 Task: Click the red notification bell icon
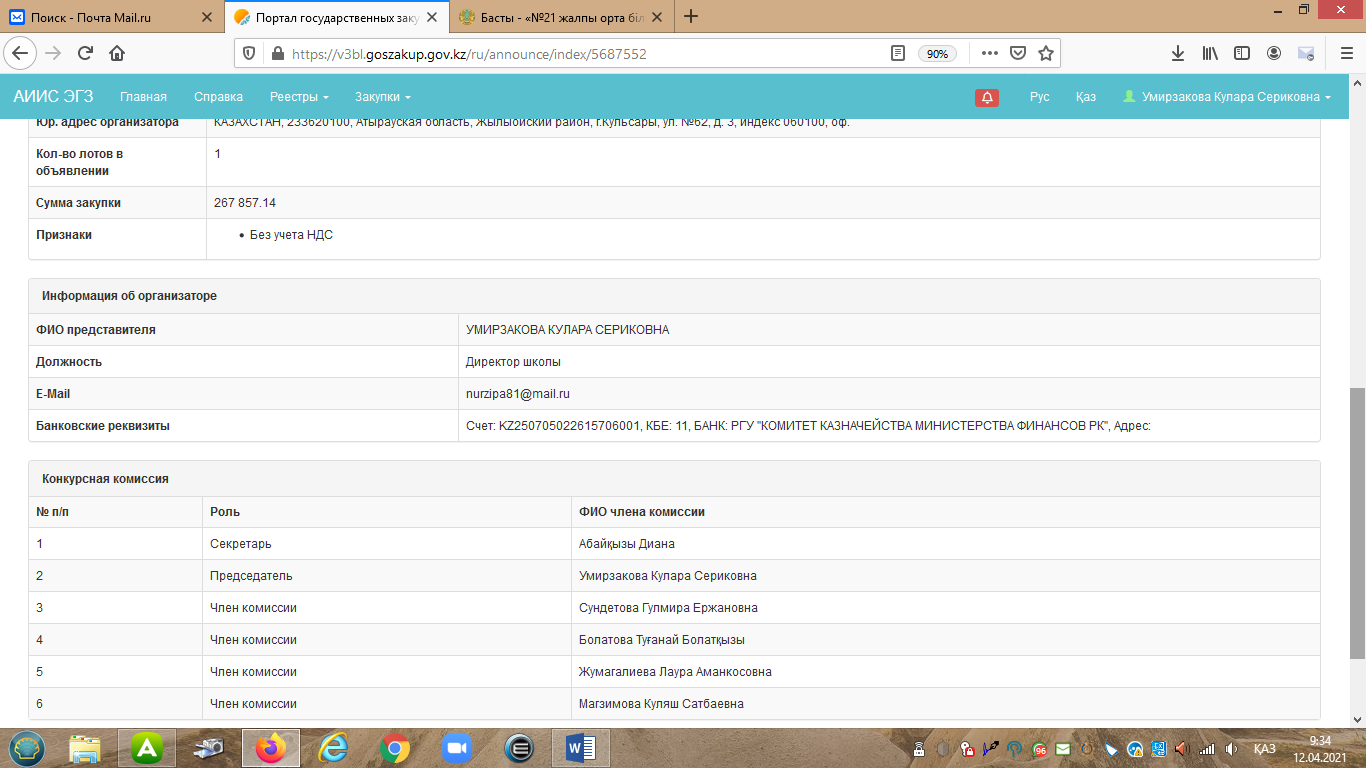tap(987, 97)
